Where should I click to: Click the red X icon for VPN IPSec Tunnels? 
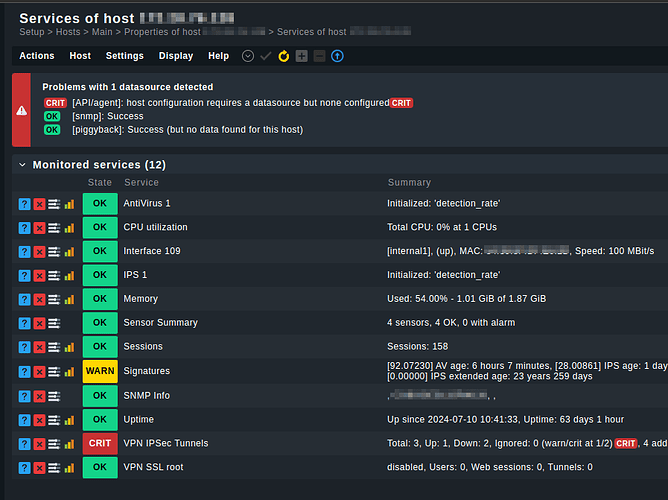[x=39, y=444]
